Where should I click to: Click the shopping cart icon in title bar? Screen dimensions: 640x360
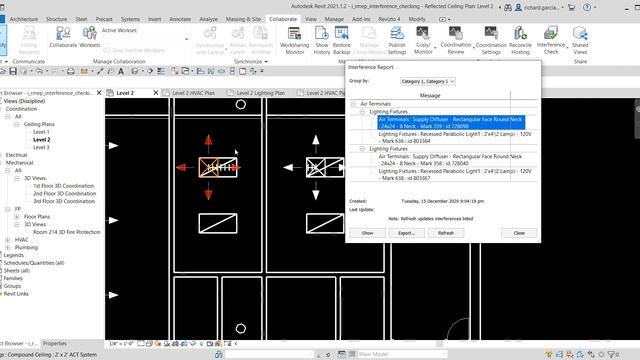571,7
